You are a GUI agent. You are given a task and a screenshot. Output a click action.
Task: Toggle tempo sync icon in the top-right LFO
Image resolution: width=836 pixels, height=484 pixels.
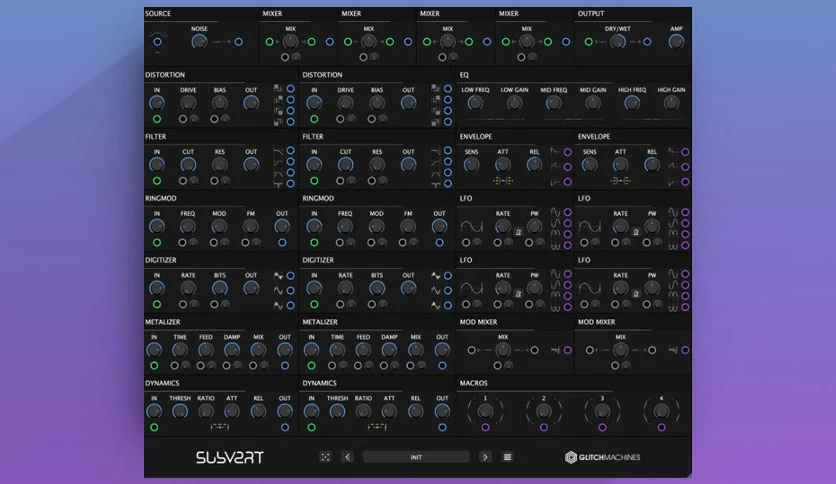636,232
